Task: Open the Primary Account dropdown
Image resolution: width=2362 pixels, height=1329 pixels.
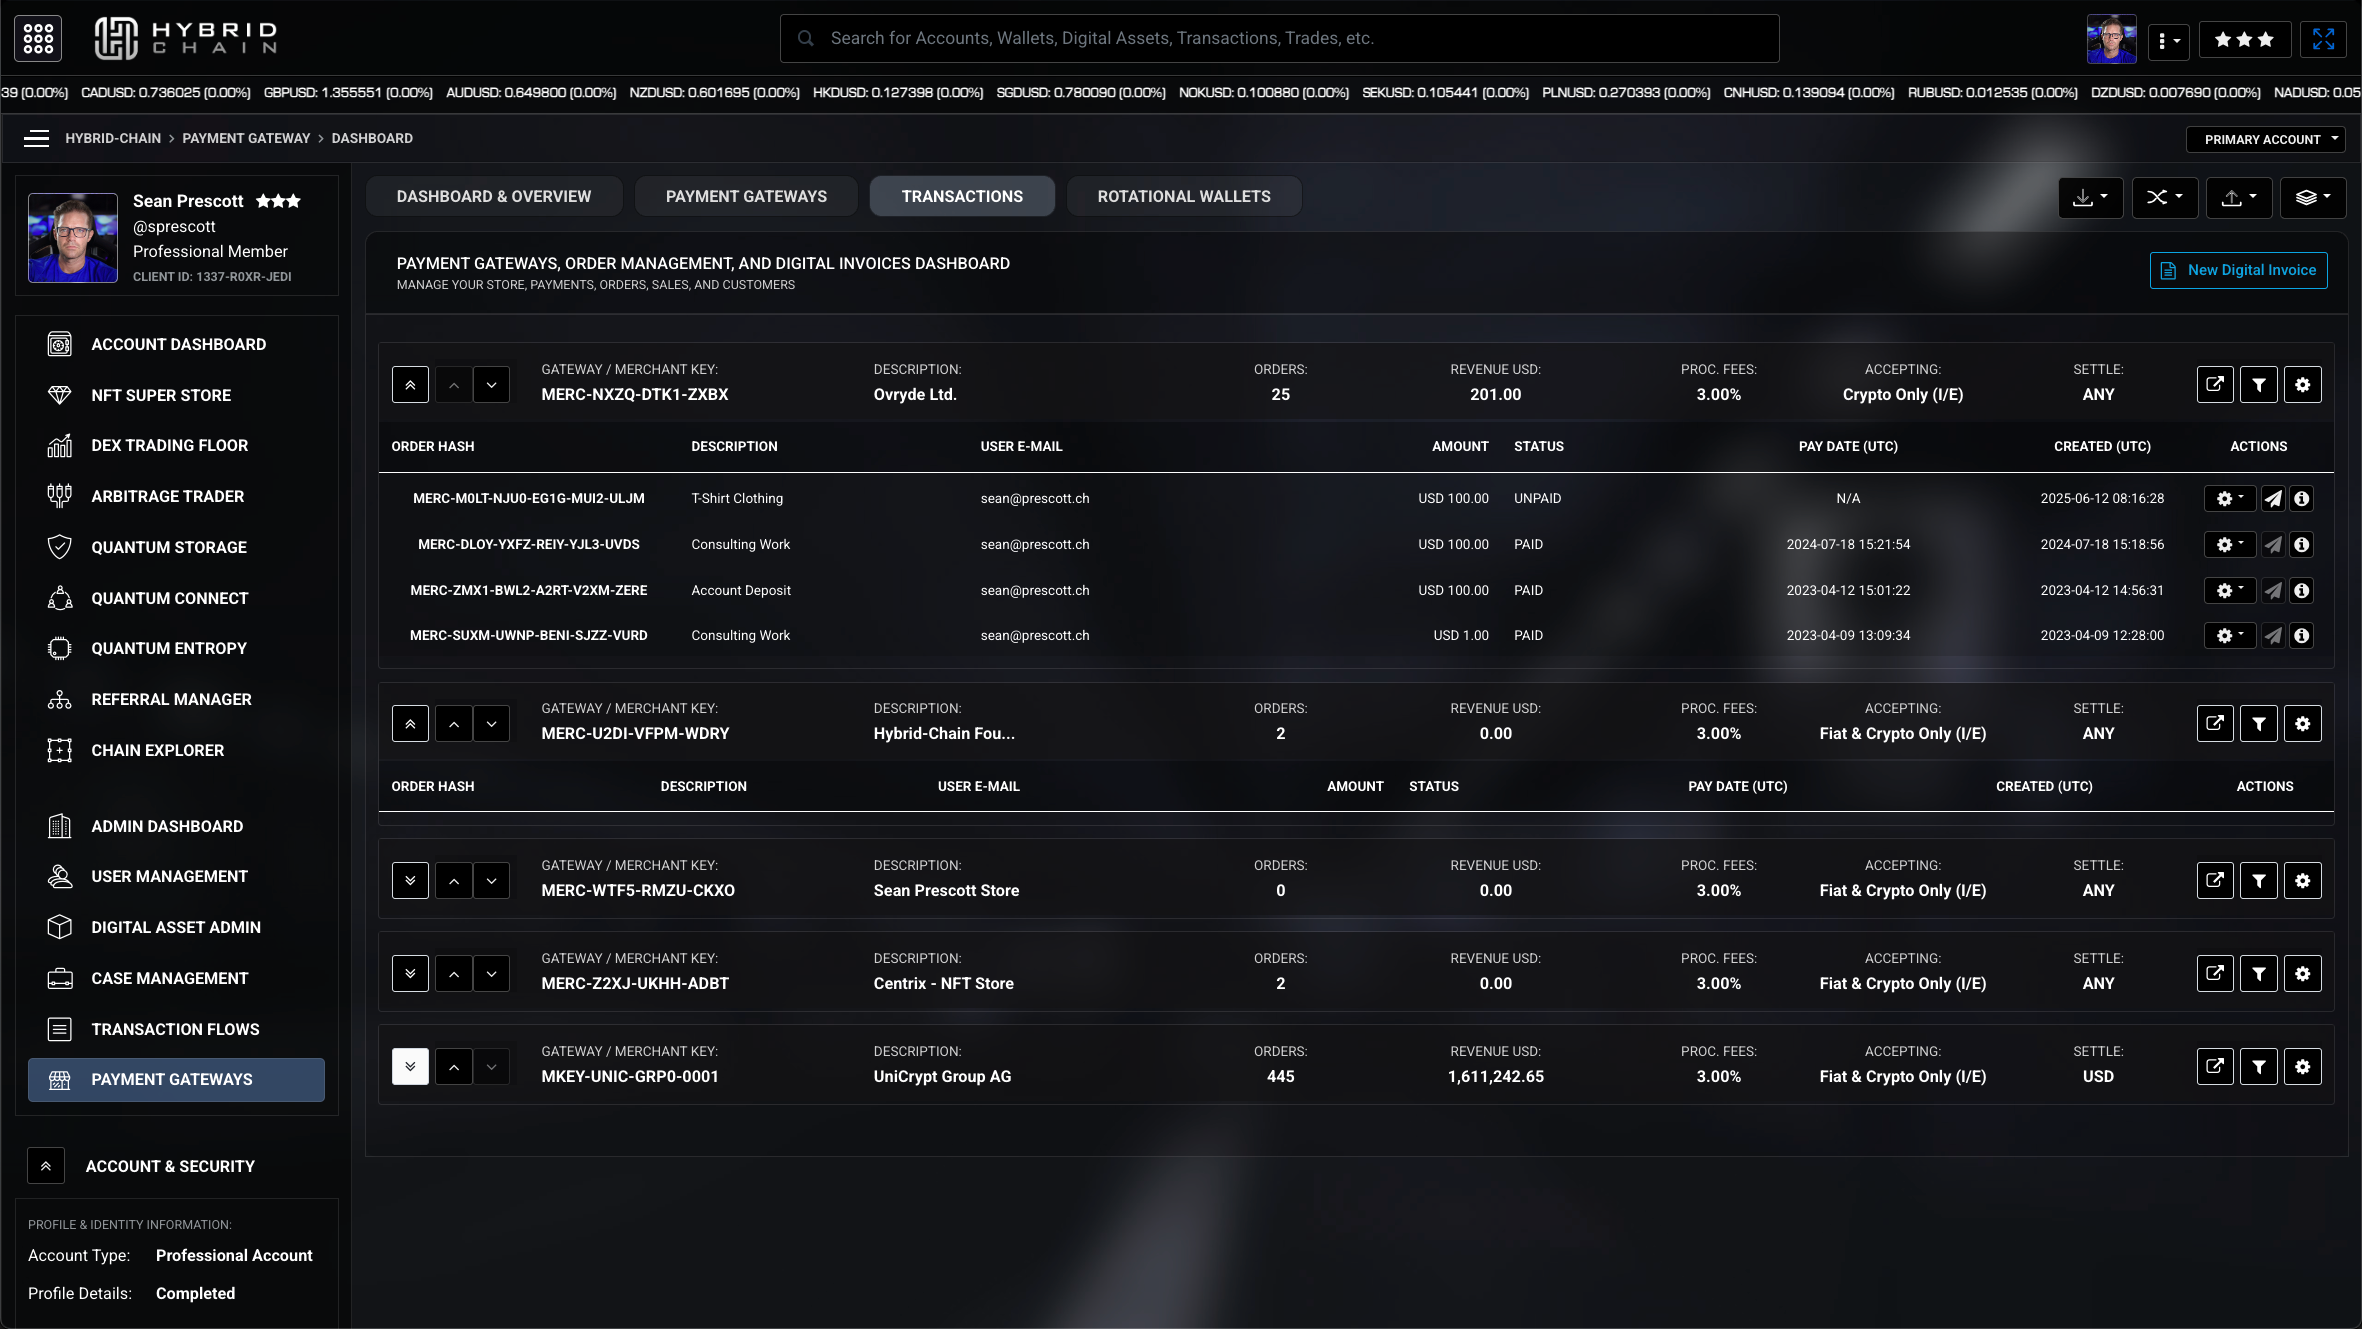Action: pos(2265,139)
